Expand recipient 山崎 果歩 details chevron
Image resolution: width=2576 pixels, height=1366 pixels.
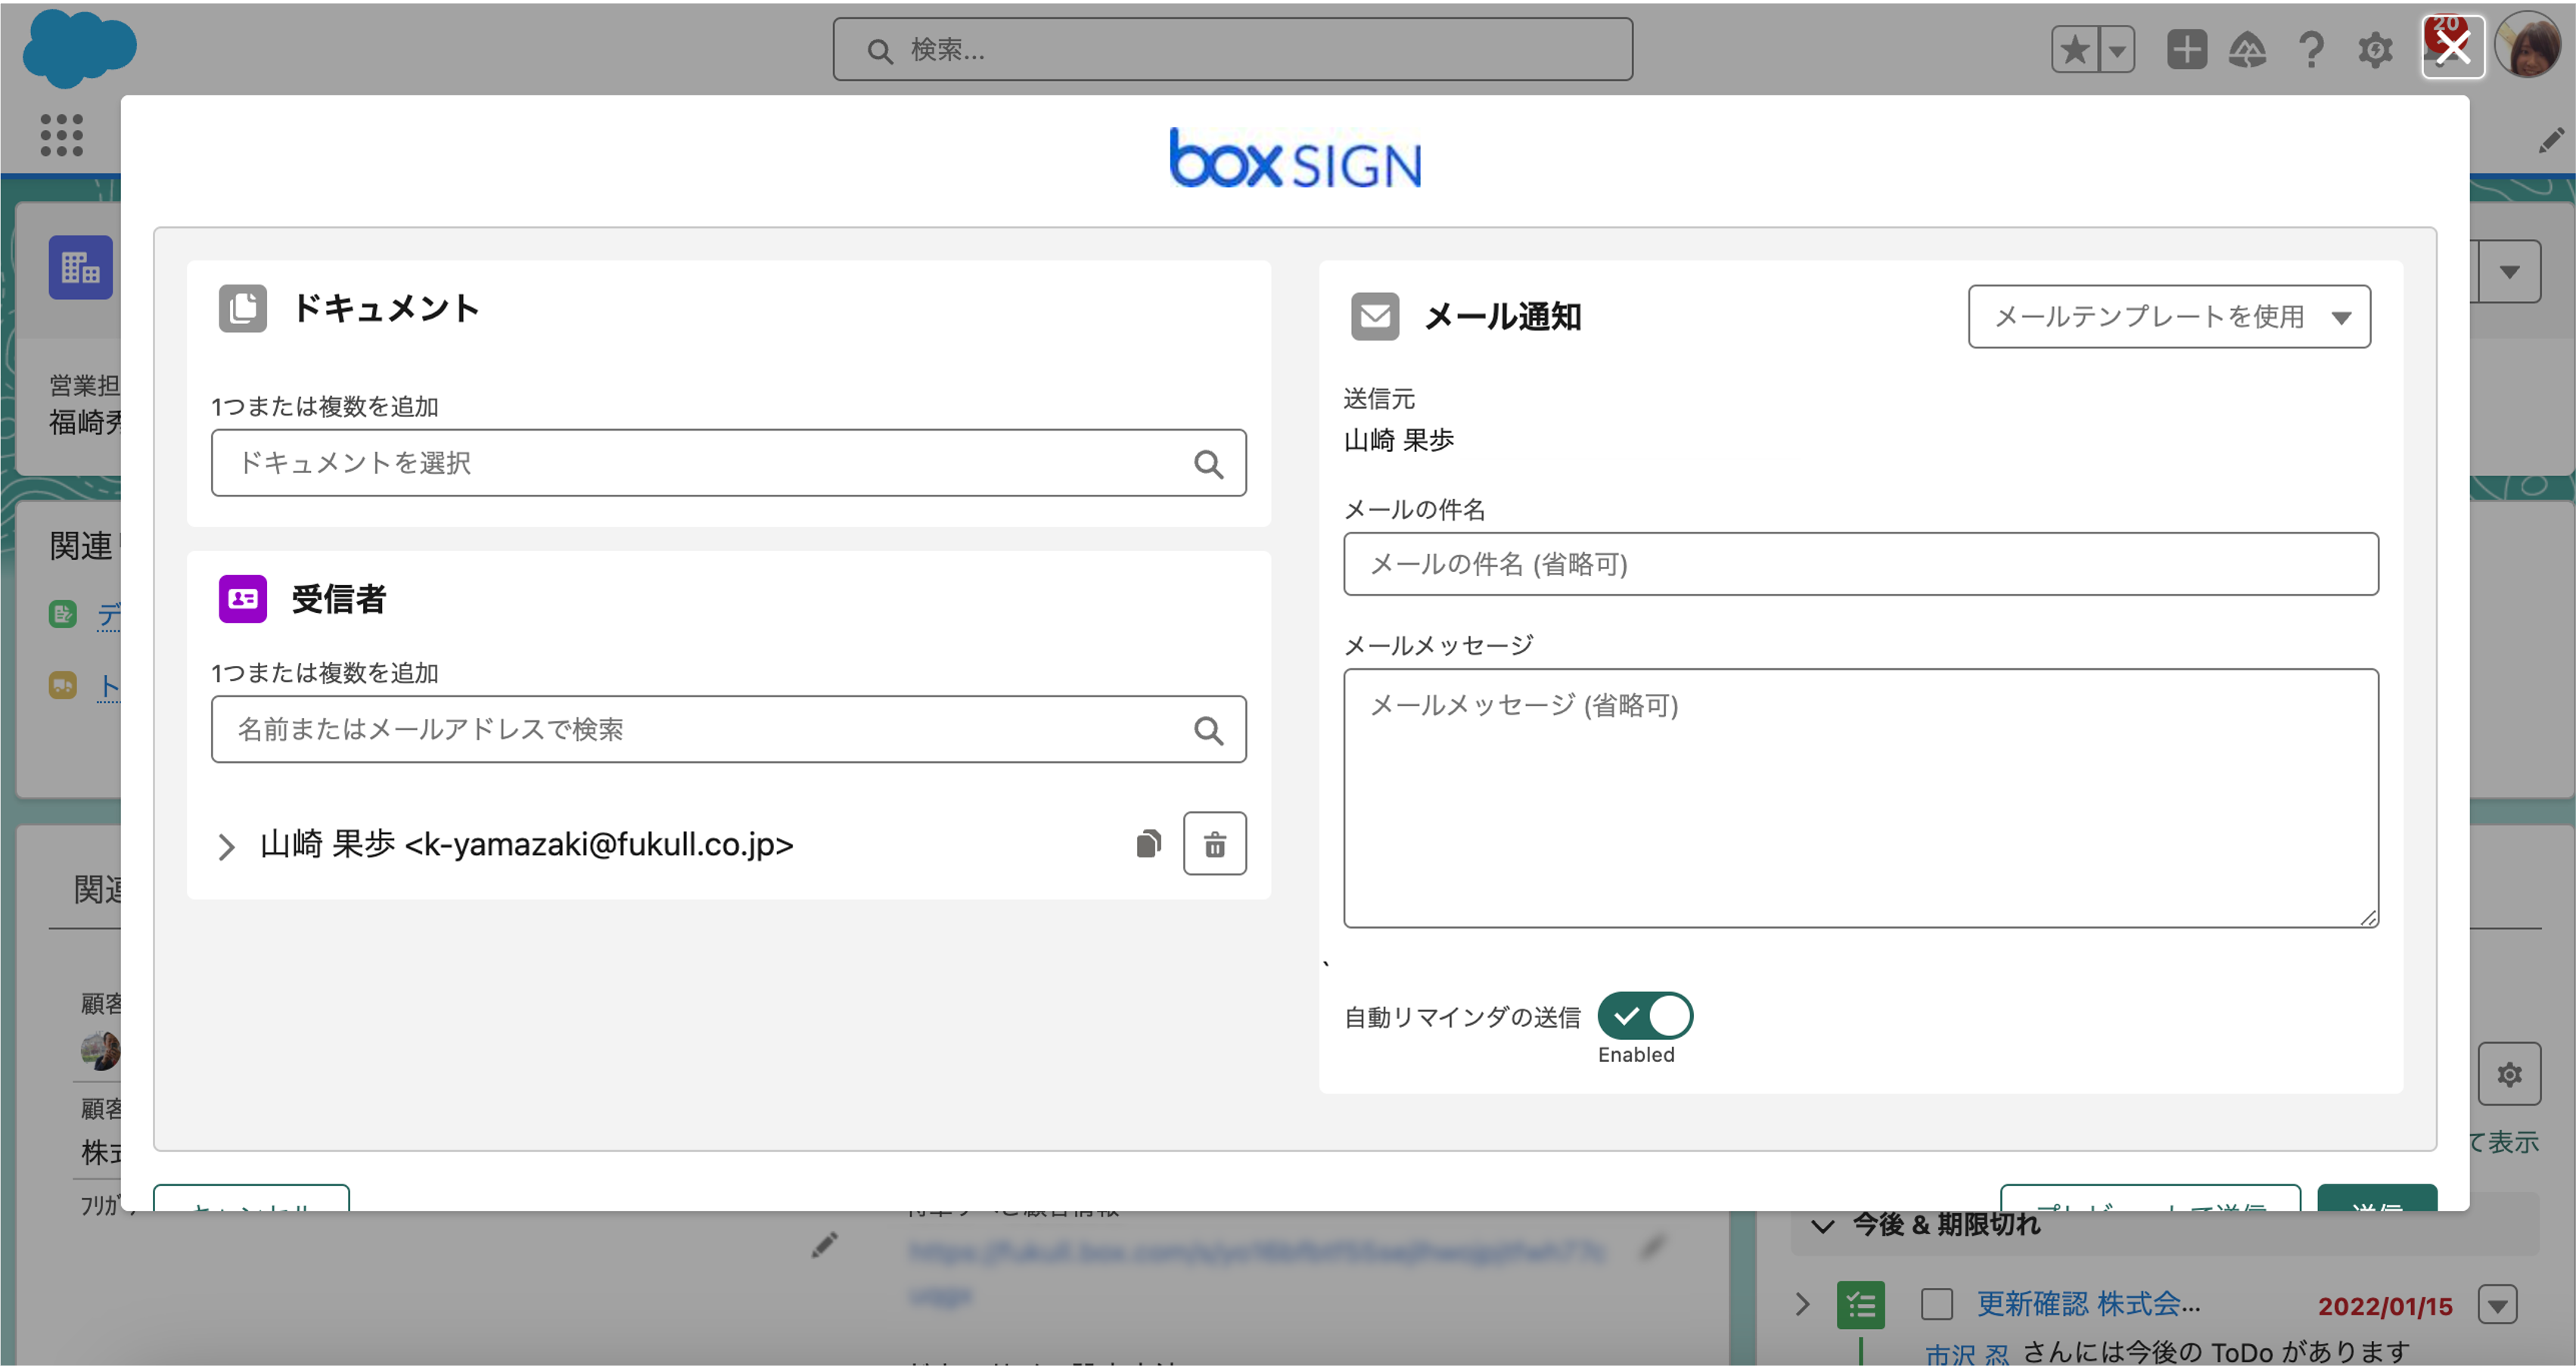[226, 846]
